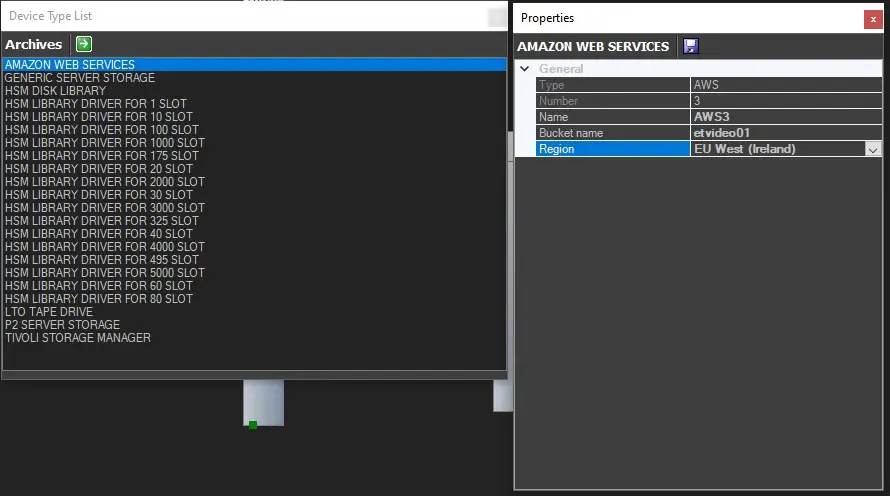890x496 pixels.
Task: Select GENERIC SERVER STORAGE device type
Action: pyautogui.click(x=80, y=78)
